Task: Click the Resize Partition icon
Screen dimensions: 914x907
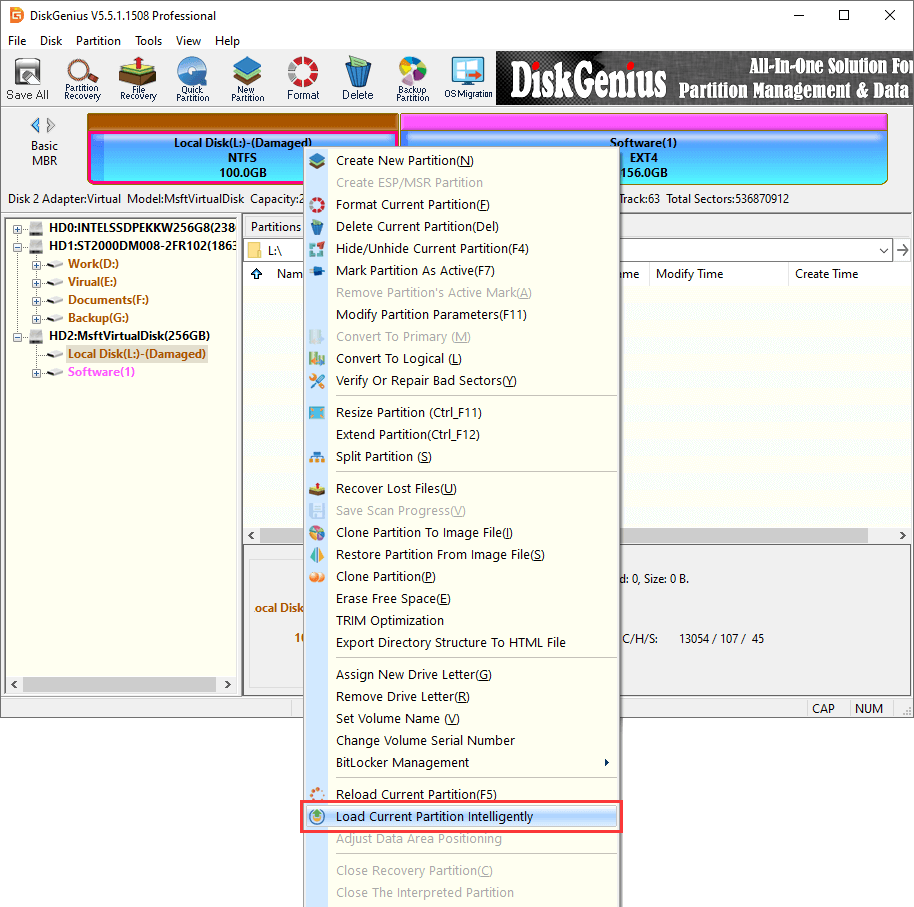Action: point(317,413)
